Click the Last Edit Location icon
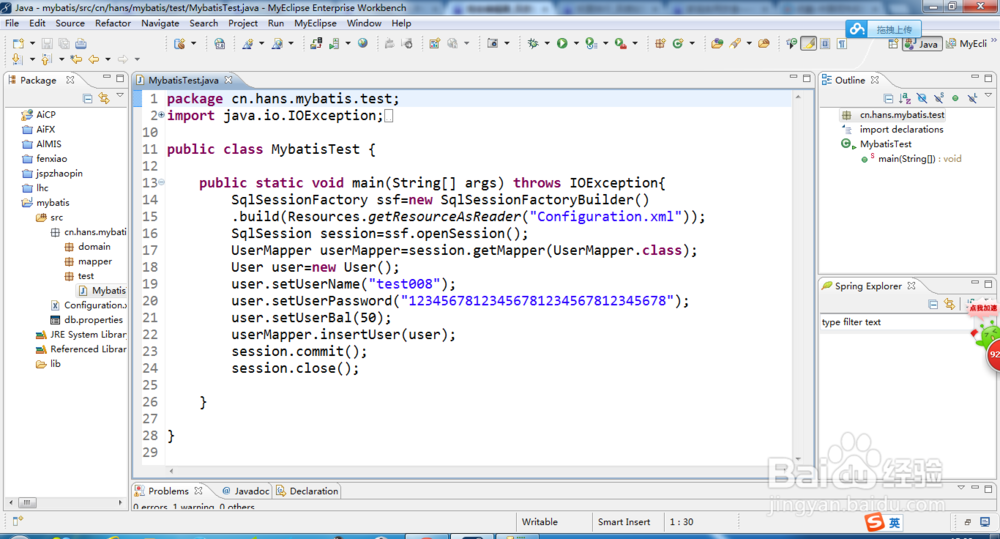1000x539 pixels. [77, 59]
